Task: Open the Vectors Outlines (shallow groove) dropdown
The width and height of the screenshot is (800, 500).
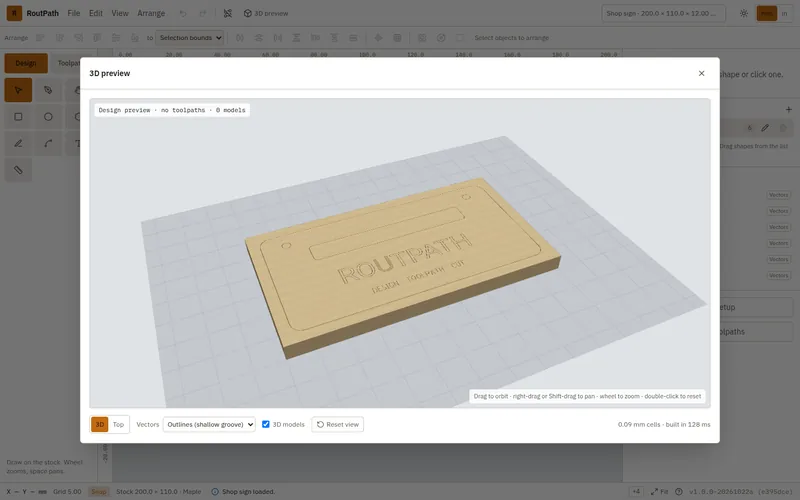Action: click(209, 424)
